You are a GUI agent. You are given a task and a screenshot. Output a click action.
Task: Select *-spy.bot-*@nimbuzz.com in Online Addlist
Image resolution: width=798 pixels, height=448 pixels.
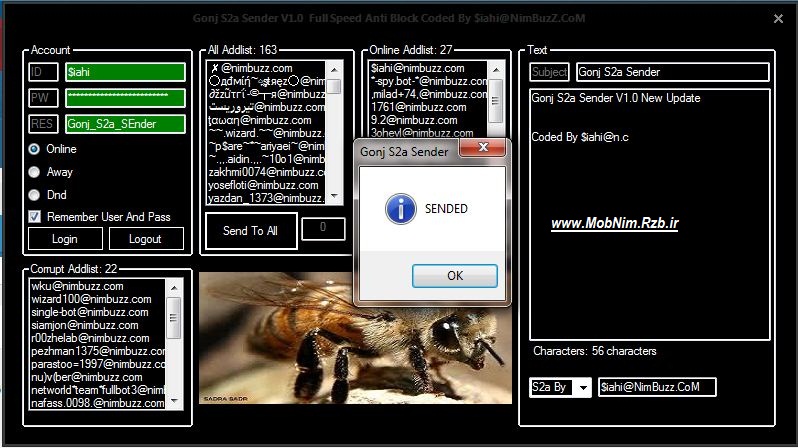428,81
